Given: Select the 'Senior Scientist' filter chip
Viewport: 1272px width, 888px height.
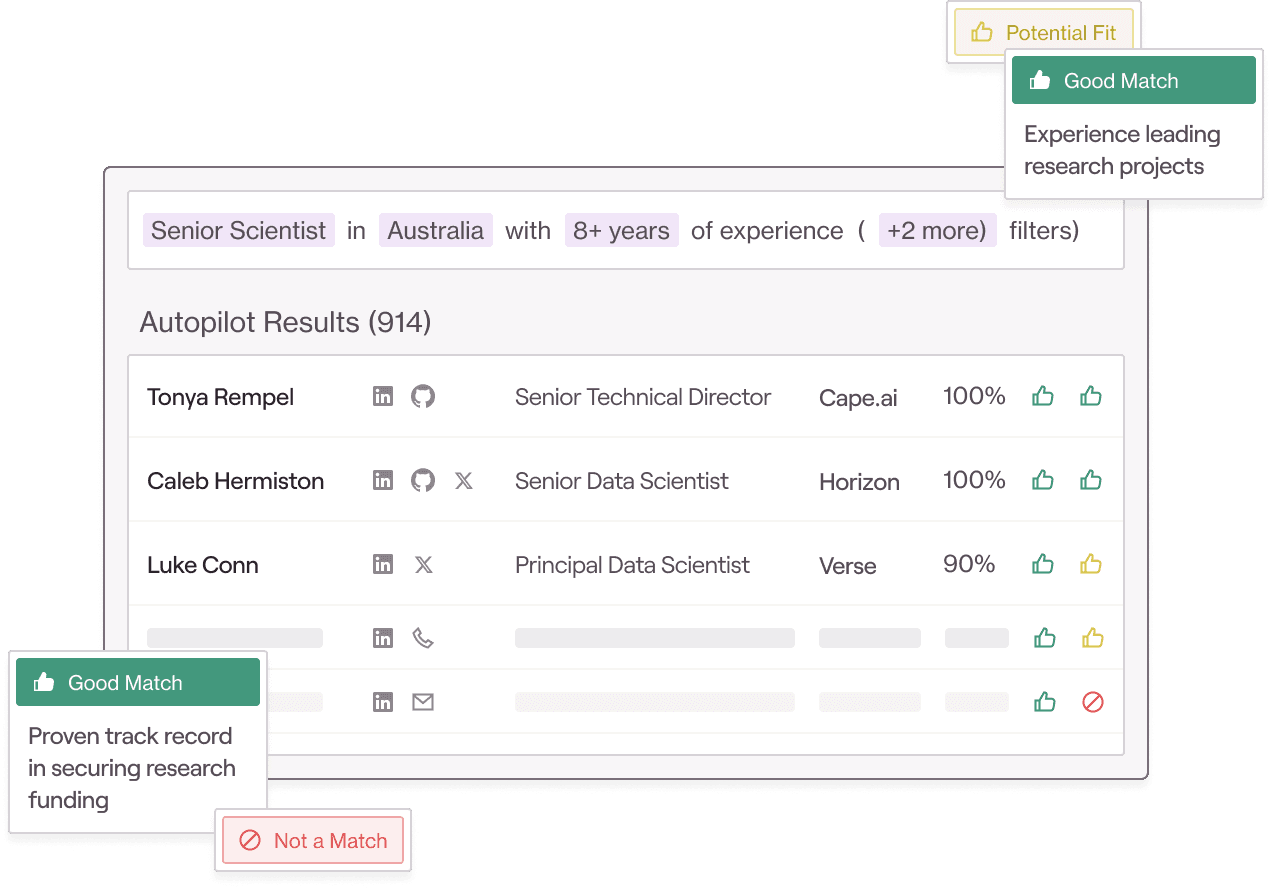Looking at the screenshot, I should (238, 230).
